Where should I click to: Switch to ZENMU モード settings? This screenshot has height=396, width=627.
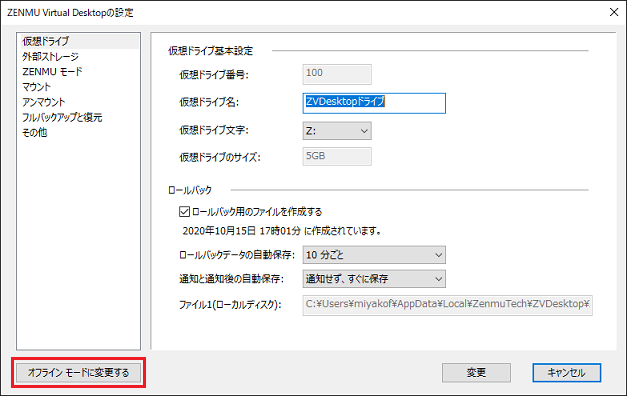pyautogui.click(x=52, y=72)
